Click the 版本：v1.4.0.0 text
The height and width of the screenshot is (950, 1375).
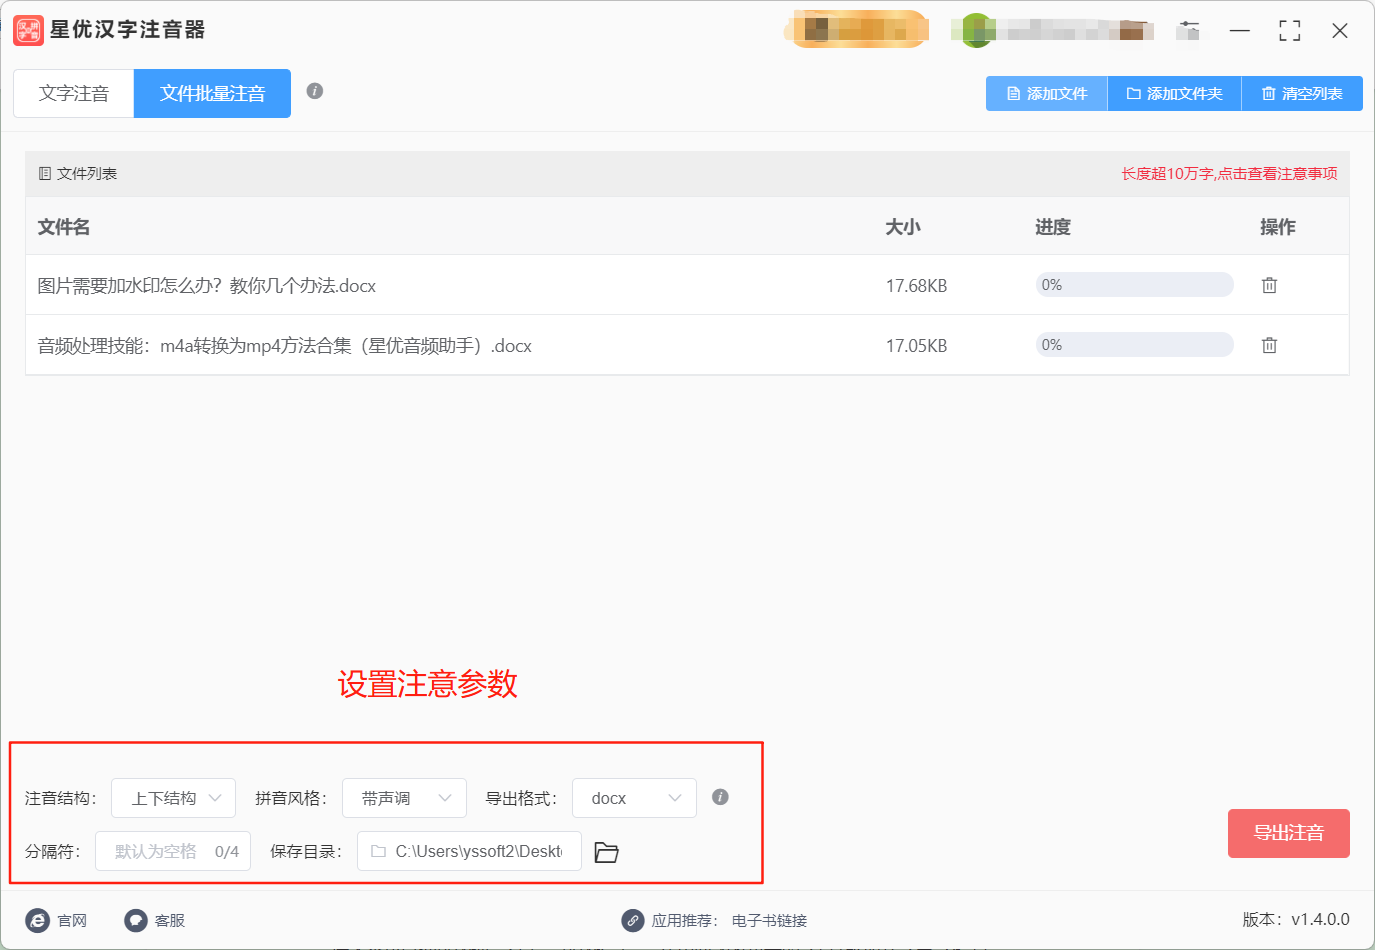coord(1296,919)
